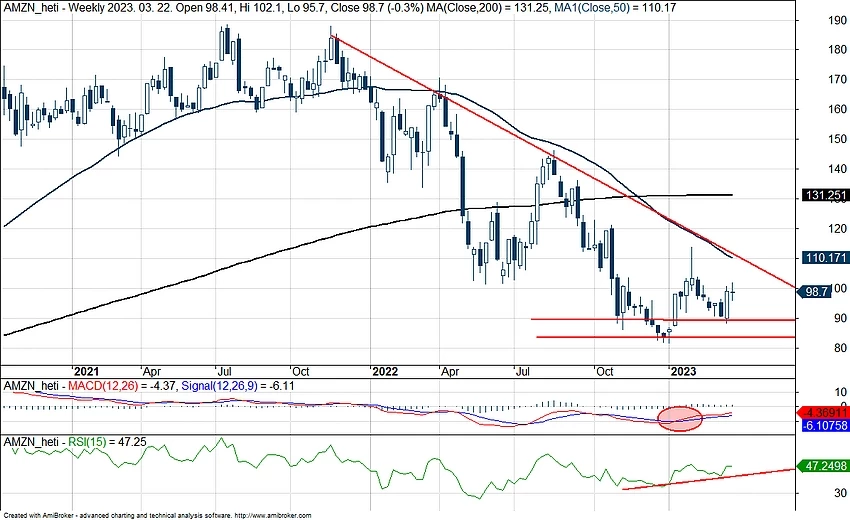Click the RSI value label 47.2498
The image size is (850, 520).
coord(823,466)
